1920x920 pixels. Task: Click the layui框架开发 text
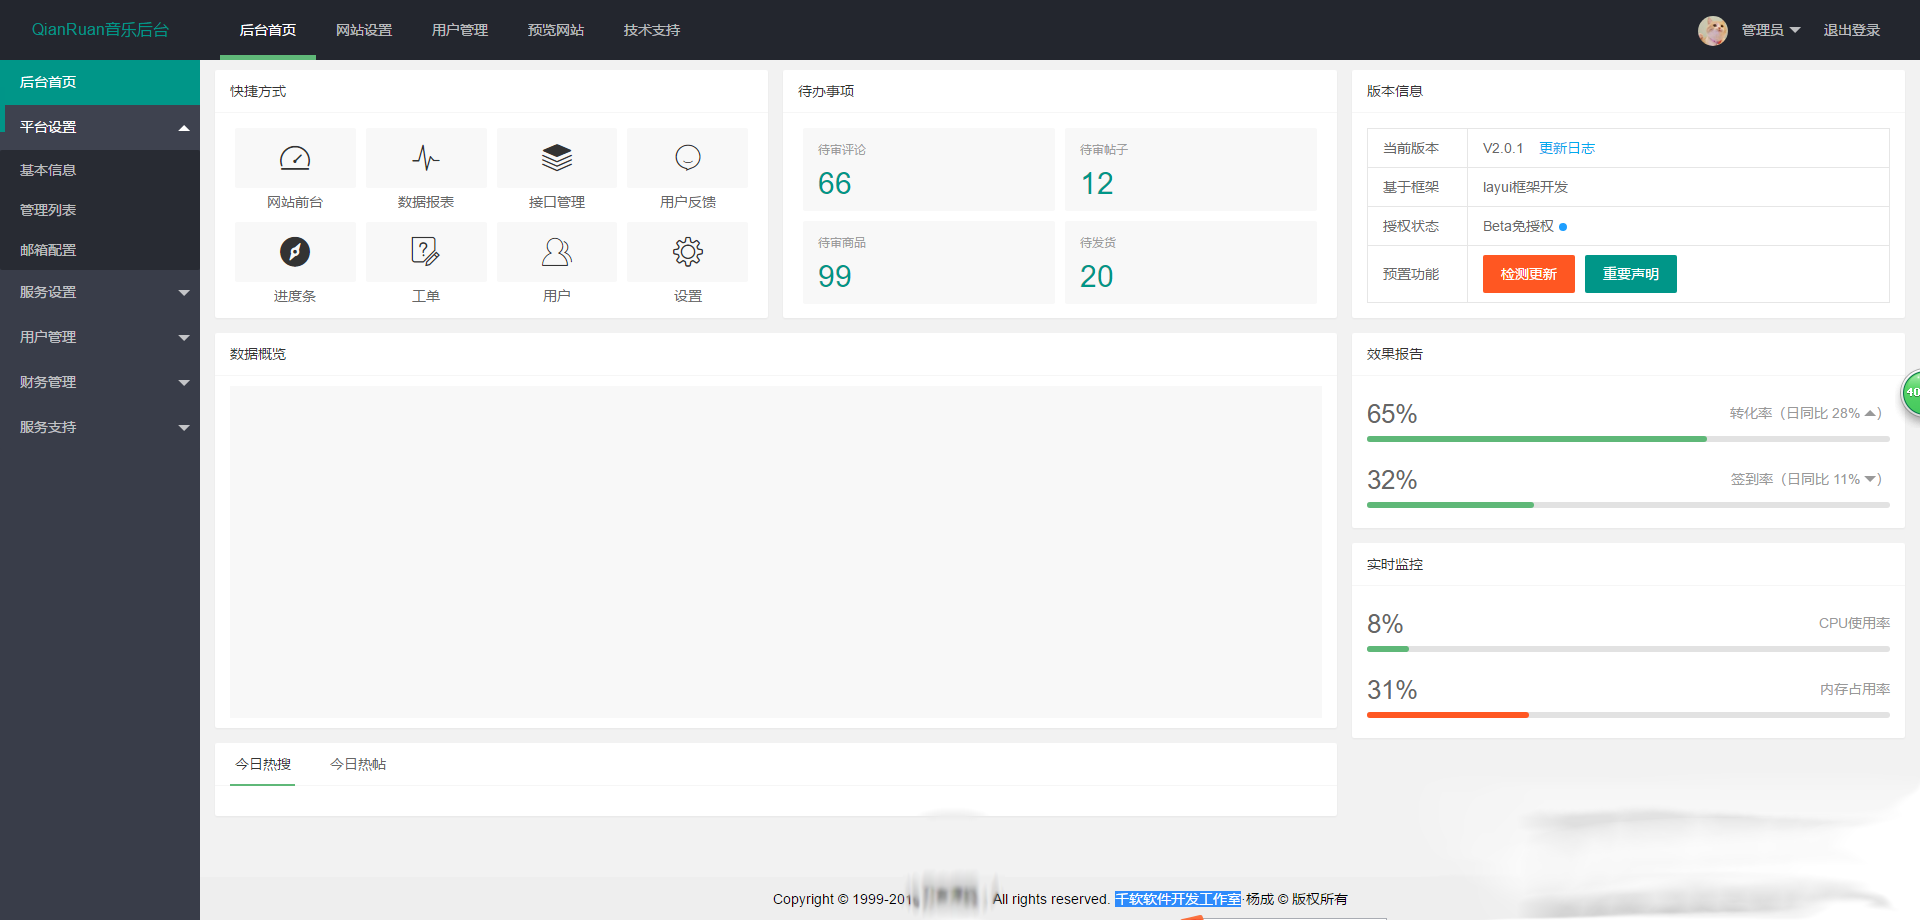coord(1525,187)
